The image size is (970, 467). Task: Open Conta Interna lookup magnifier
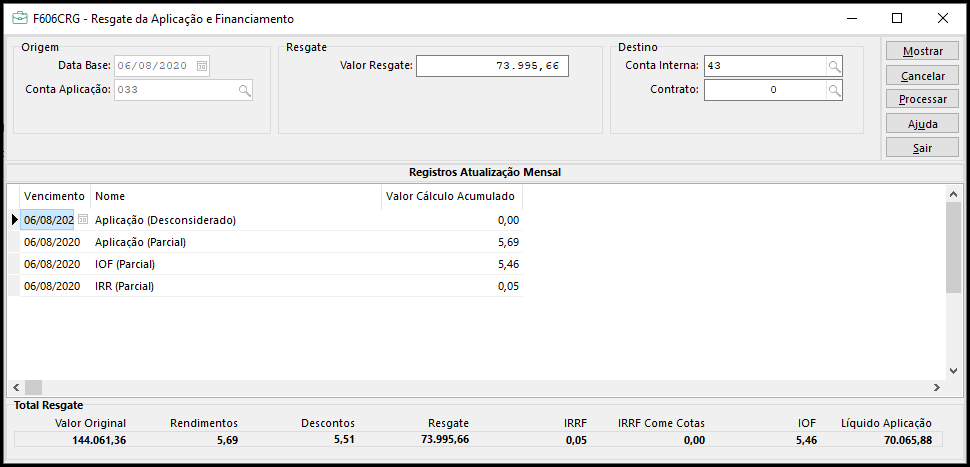pos(835,66)
